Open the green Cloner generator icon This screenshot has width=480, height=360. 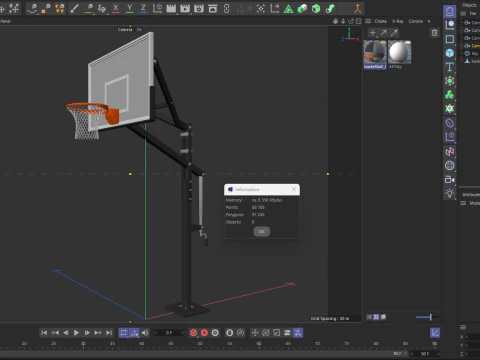coord(450,95)
